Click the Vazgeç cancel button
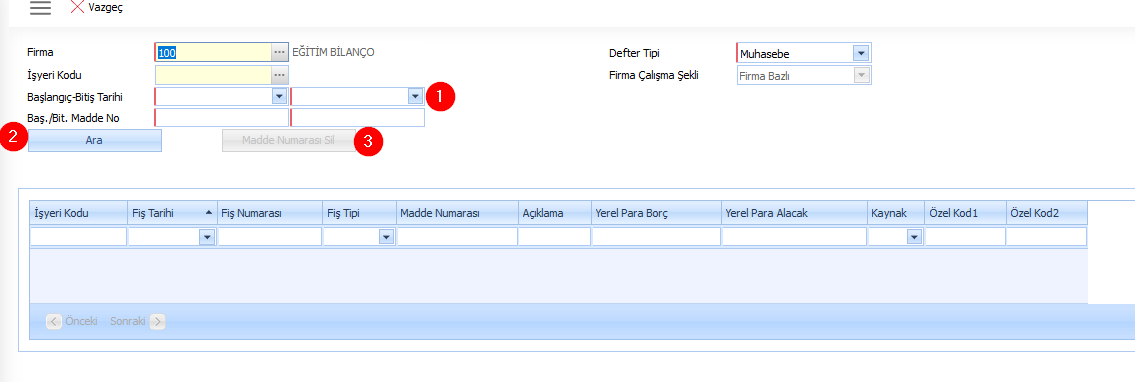The height and width of the screenshot is (382, 1135). [96, 8]
